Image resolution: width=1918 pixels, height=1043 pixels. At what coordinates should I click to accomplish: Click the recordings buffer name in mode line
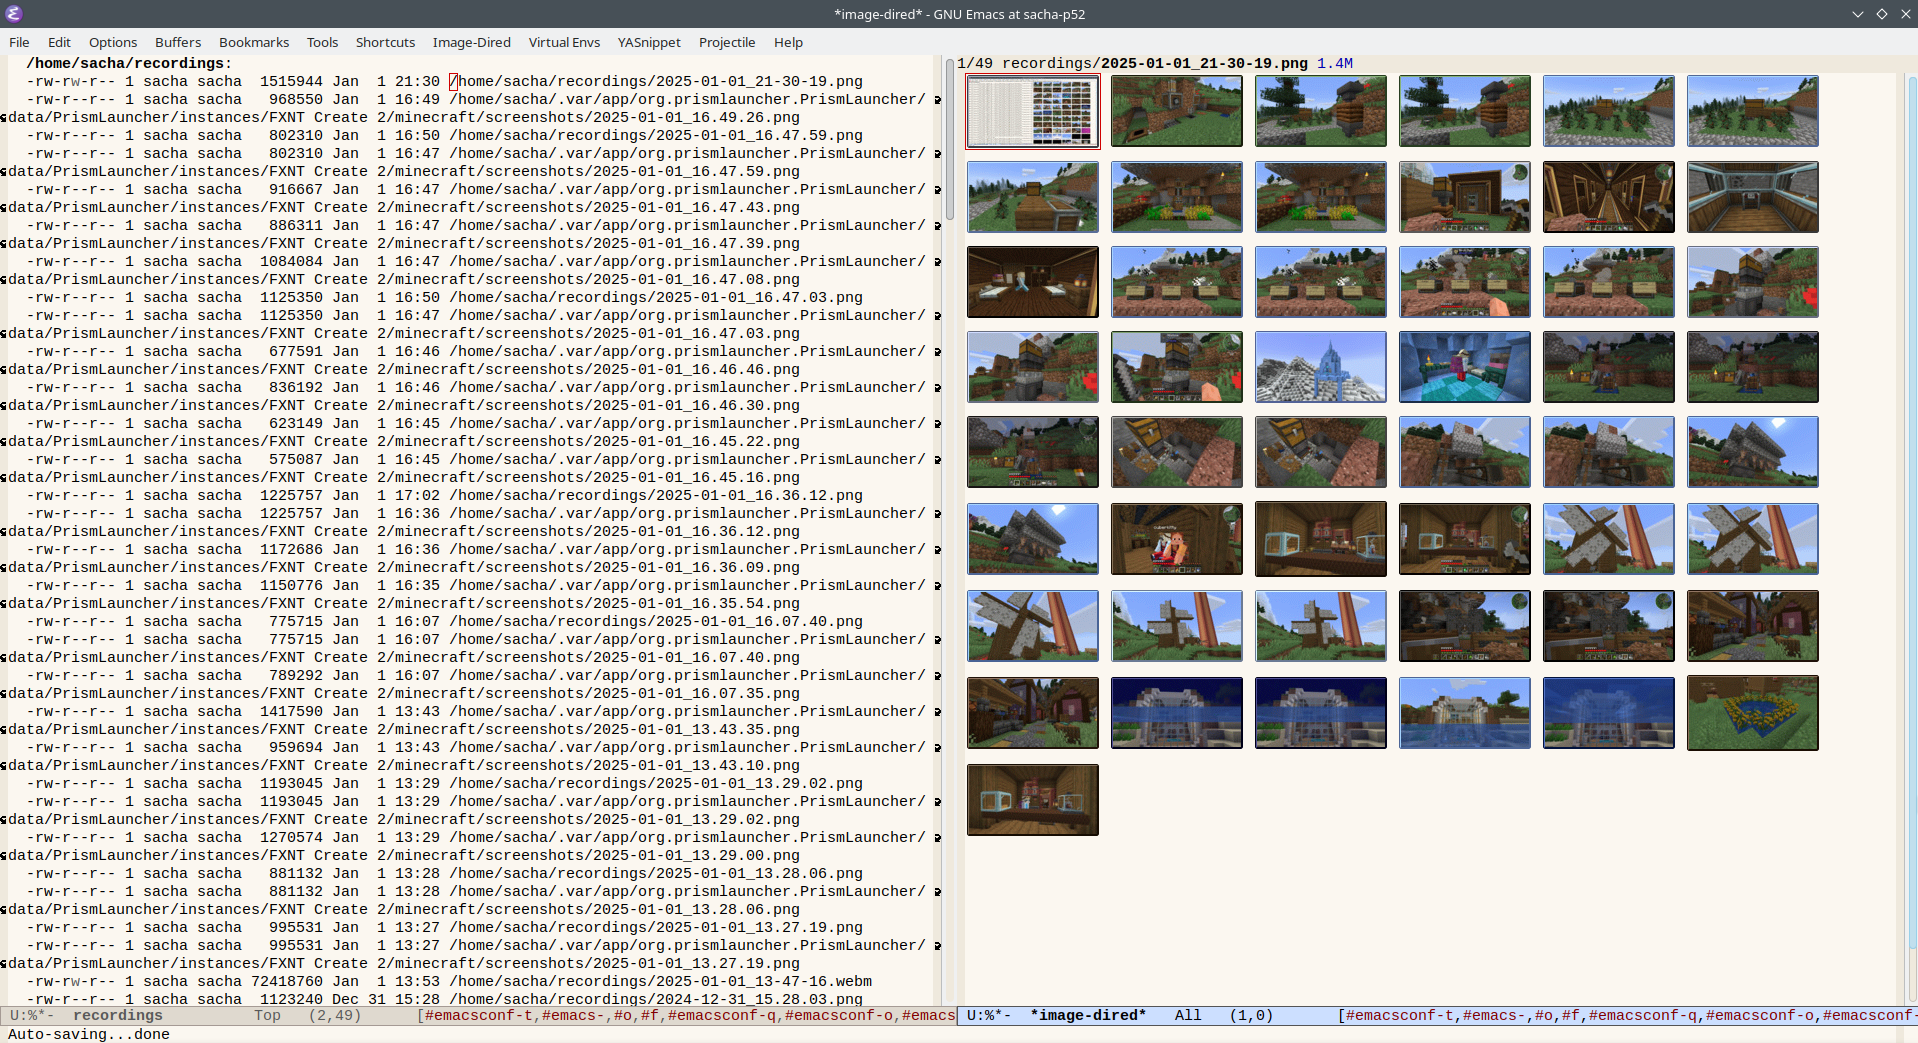click(x=117, y=1016)
